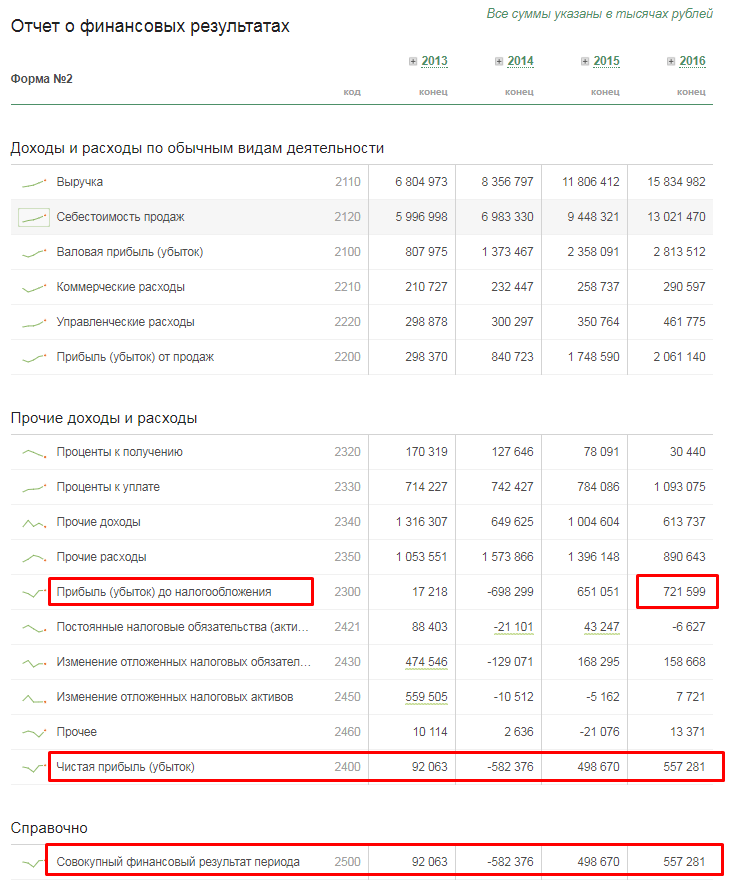Click interest receivable value 30 440
This screenshot has height=894, width=735.
click(688, 452)
